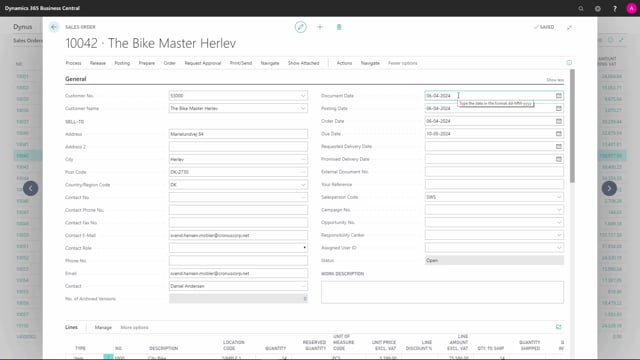Open the Prepare menu

[x=147, y=63]
